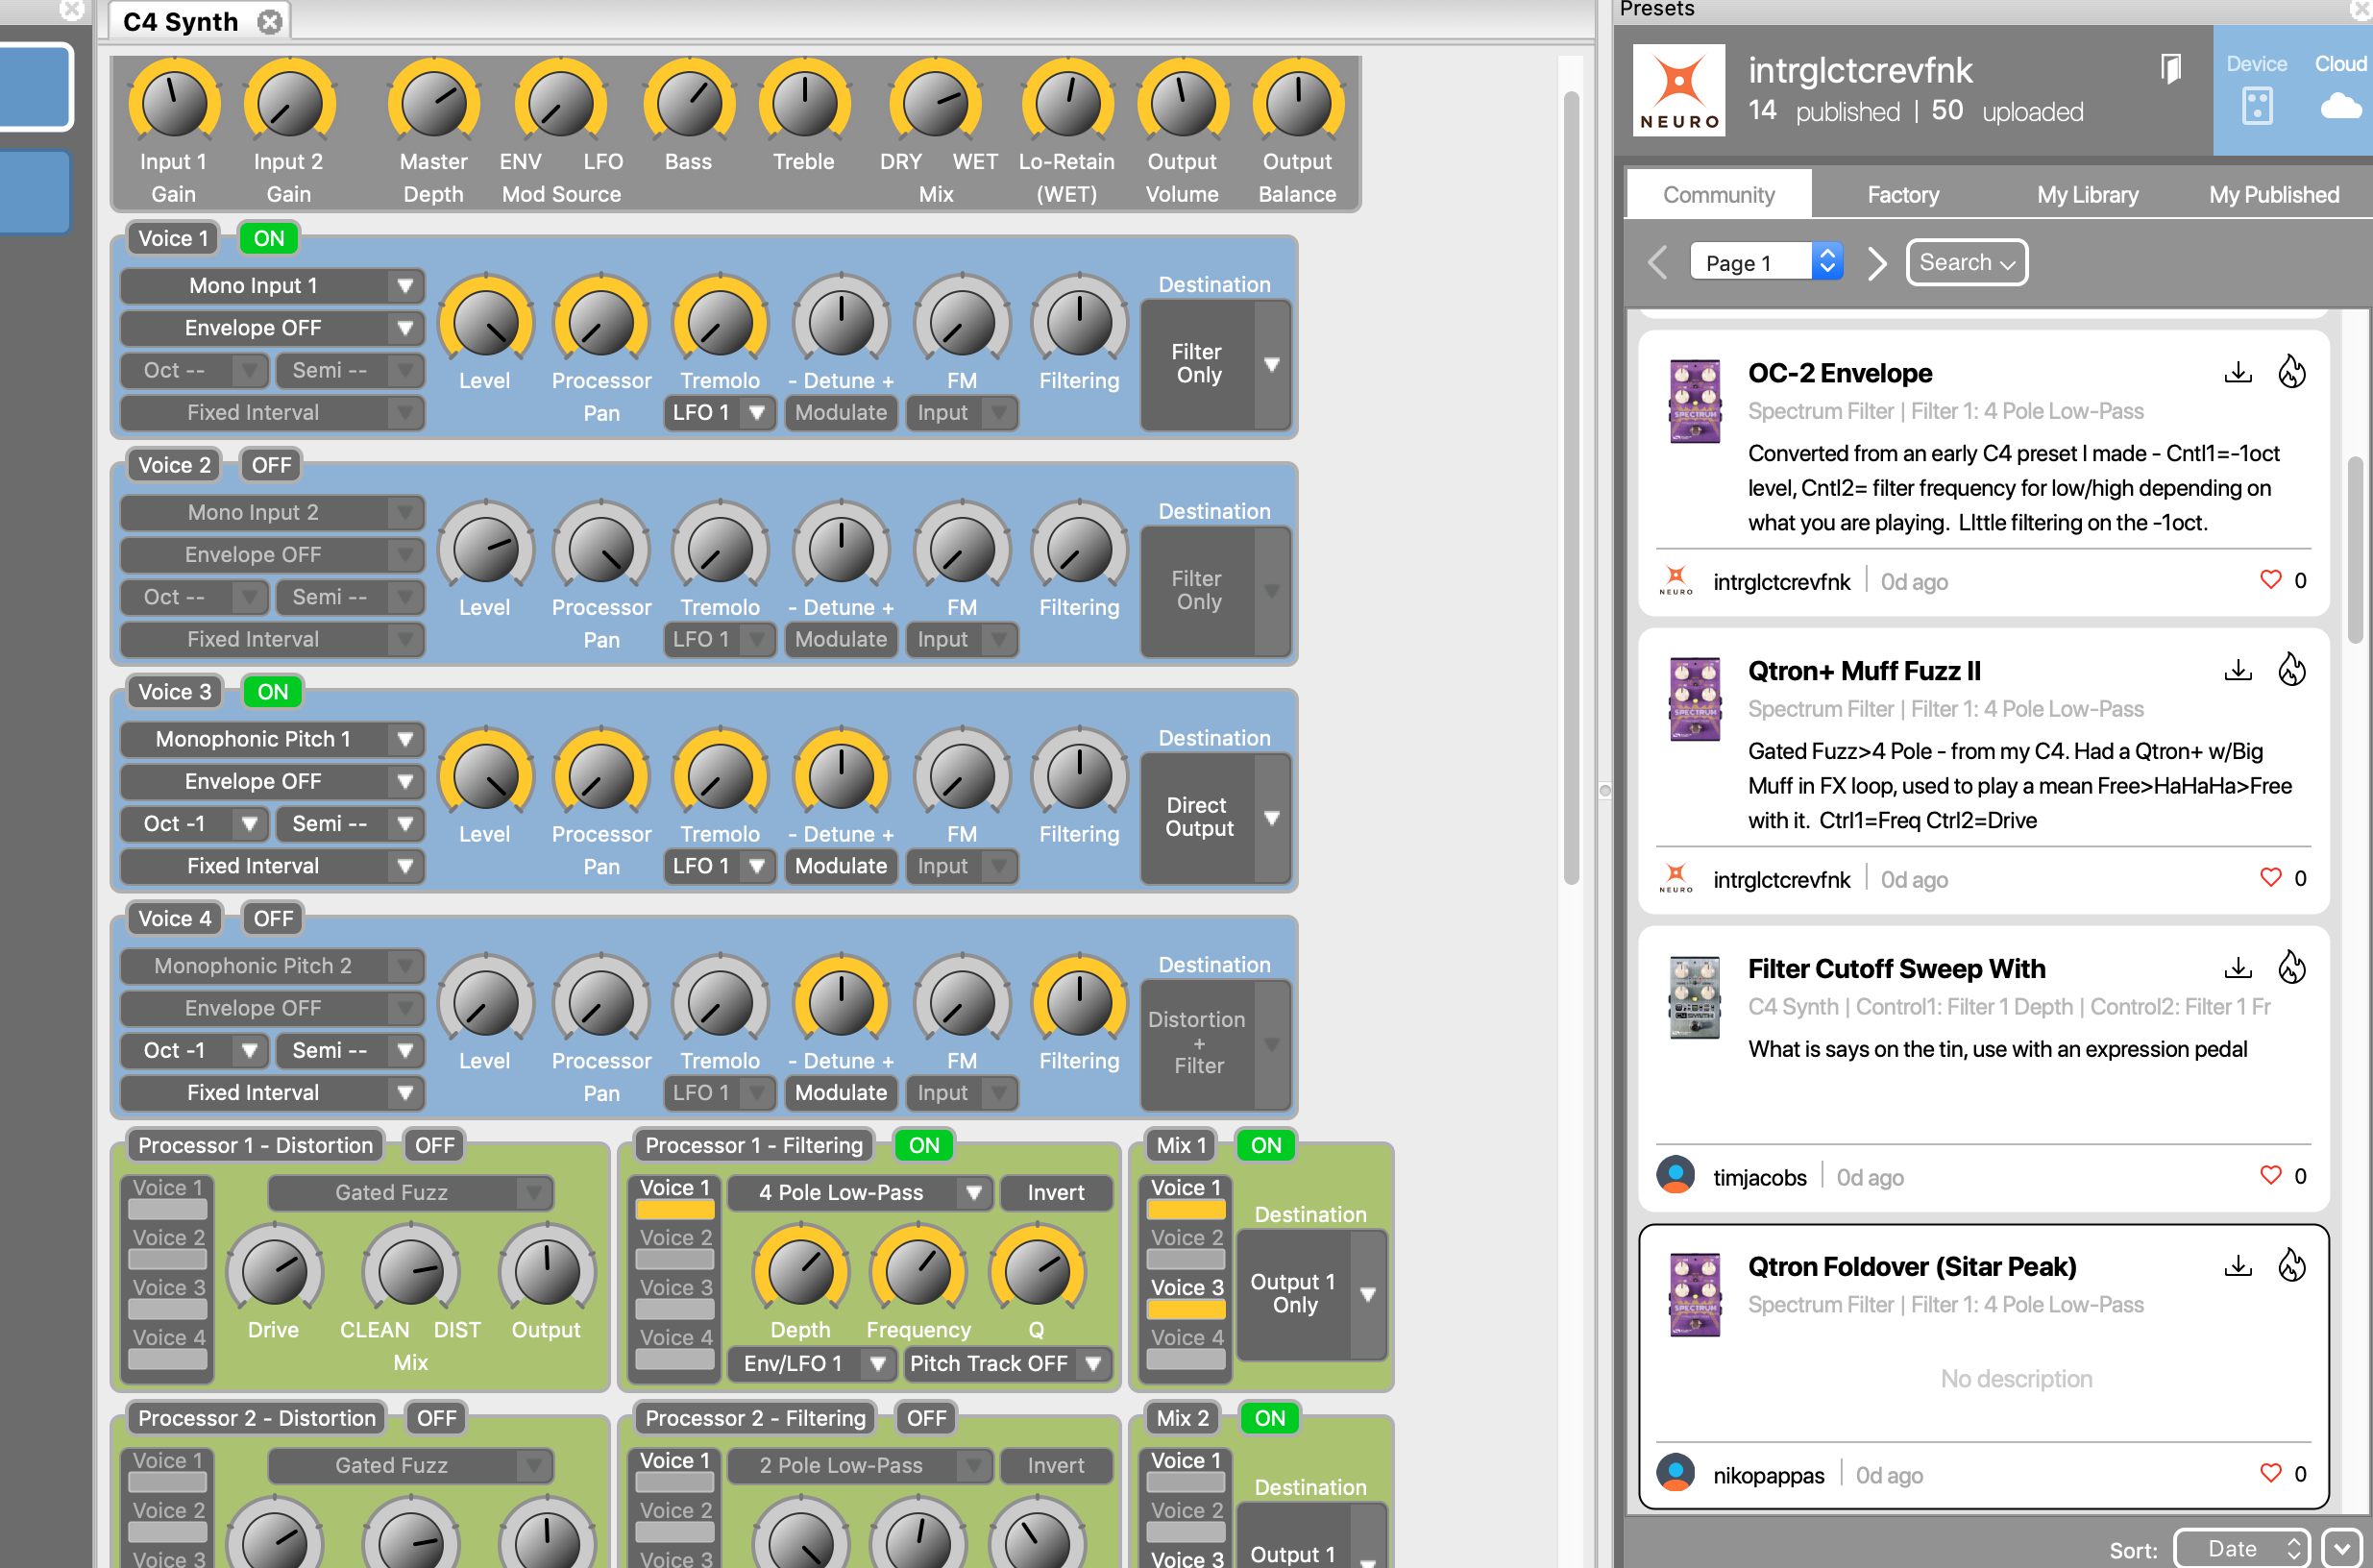This screenshot has height=1568, width=2373.
Task: Open intrglctcrevfnk profile under OC-2 Envelope
Action: coord(1782,582)
